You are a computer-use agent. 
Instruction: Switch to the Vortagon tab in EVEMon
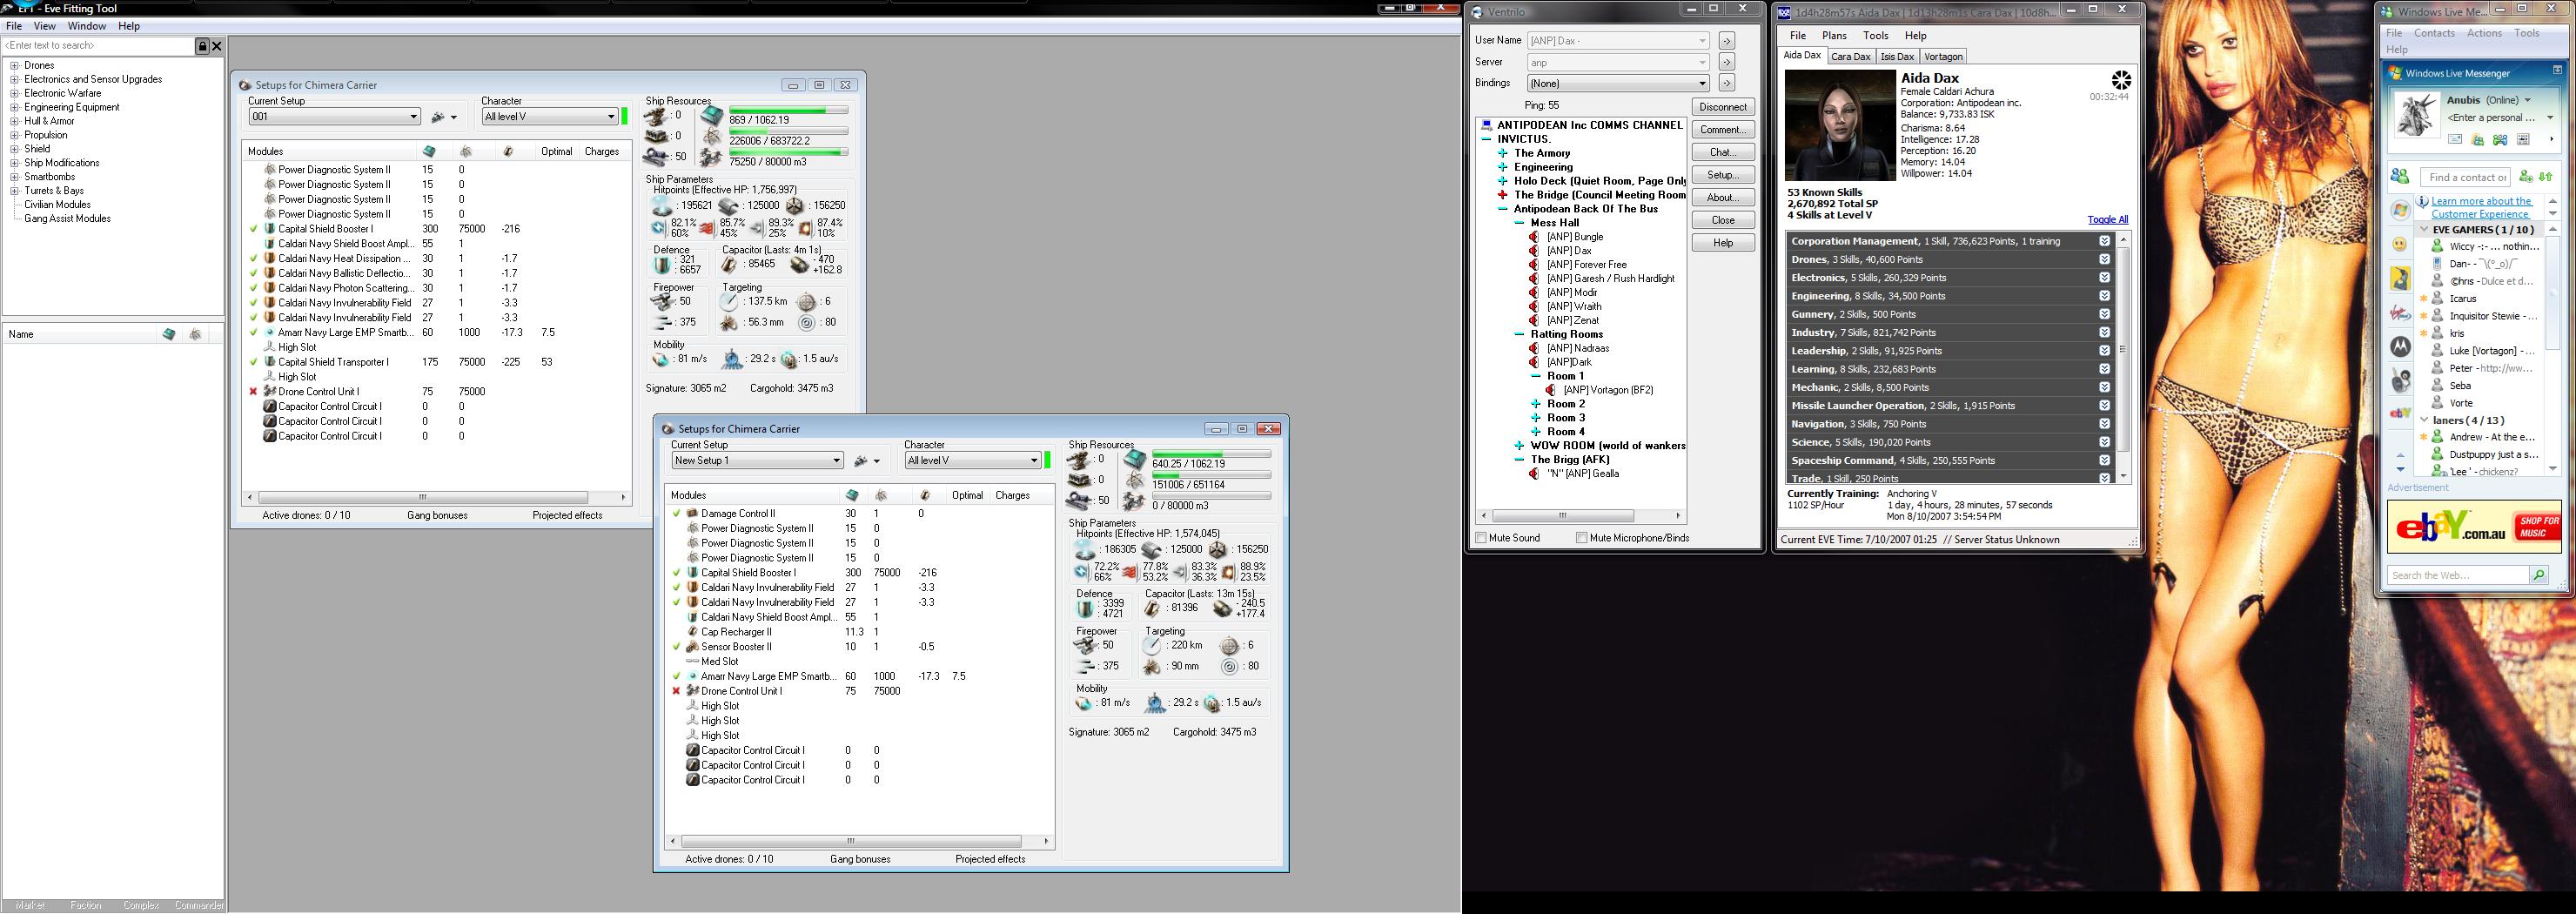click(1943, 57)
